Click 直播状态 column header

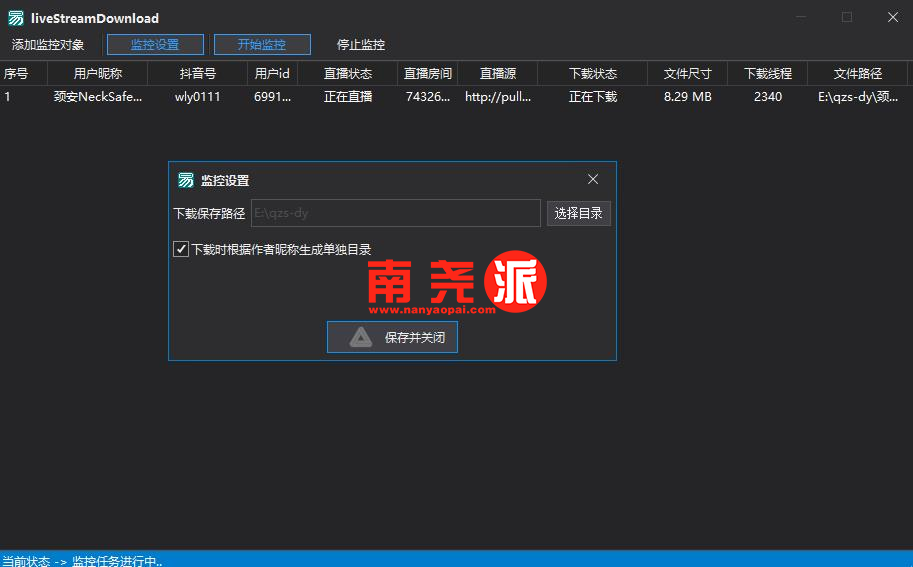(x=348, y=73)
